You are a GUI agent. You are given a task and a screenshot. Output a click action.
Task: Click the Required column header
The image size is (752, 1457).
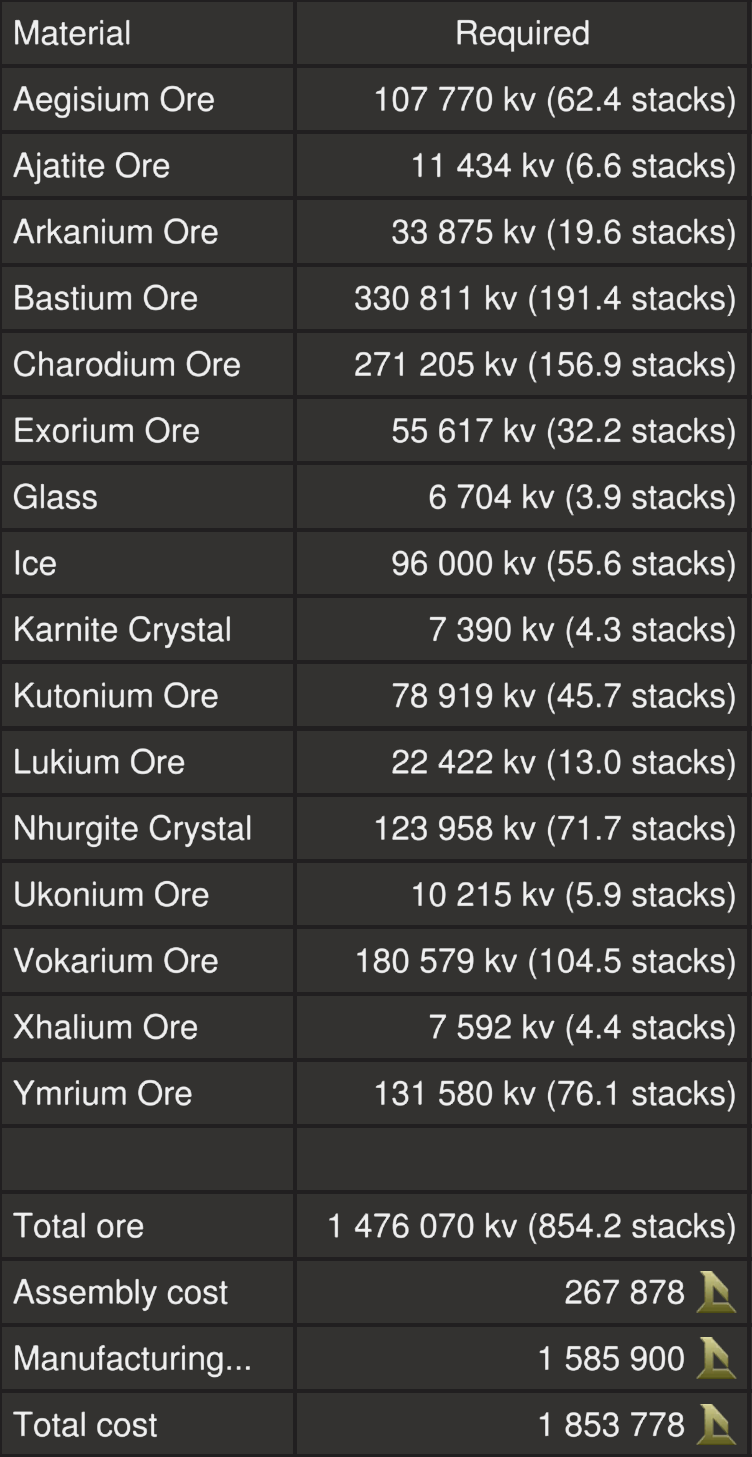(522, 33)
